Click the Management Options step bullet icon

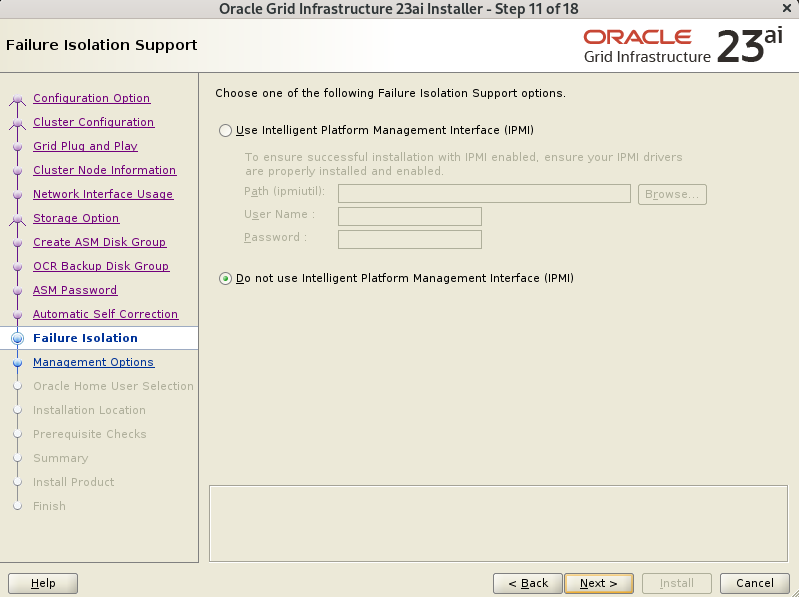(17, 362)
